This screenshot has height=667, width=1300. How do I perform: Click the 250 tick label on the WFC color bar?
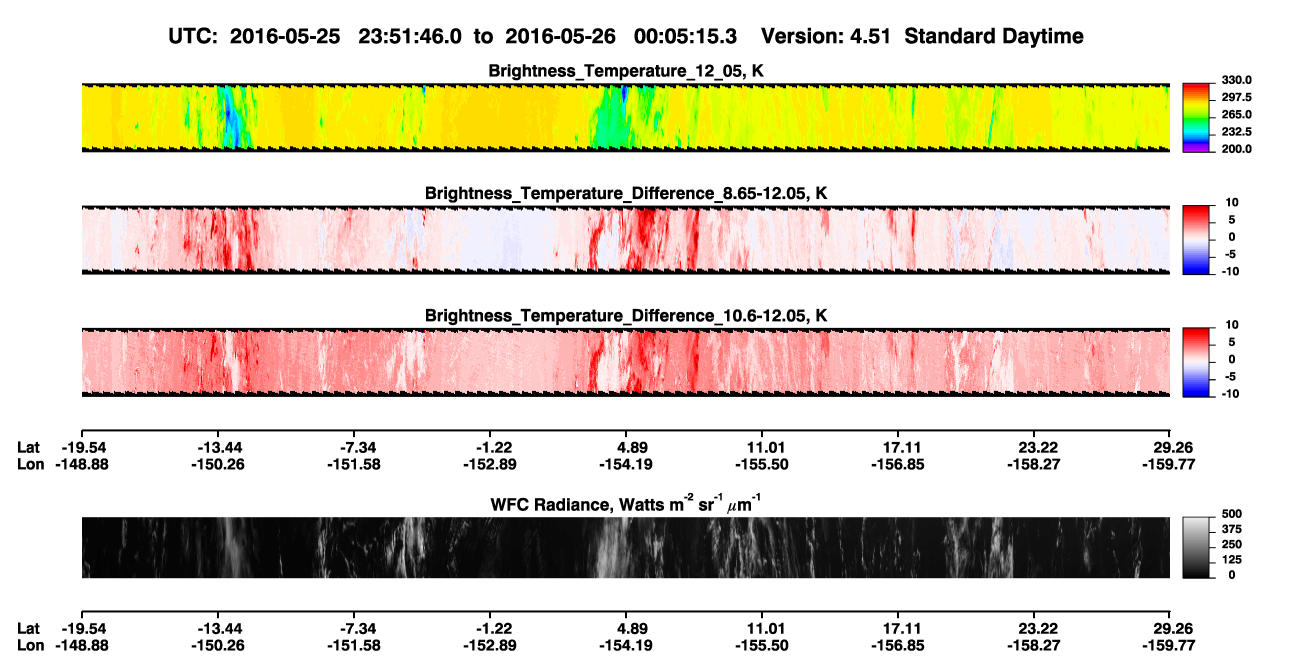pos(1232,543)
